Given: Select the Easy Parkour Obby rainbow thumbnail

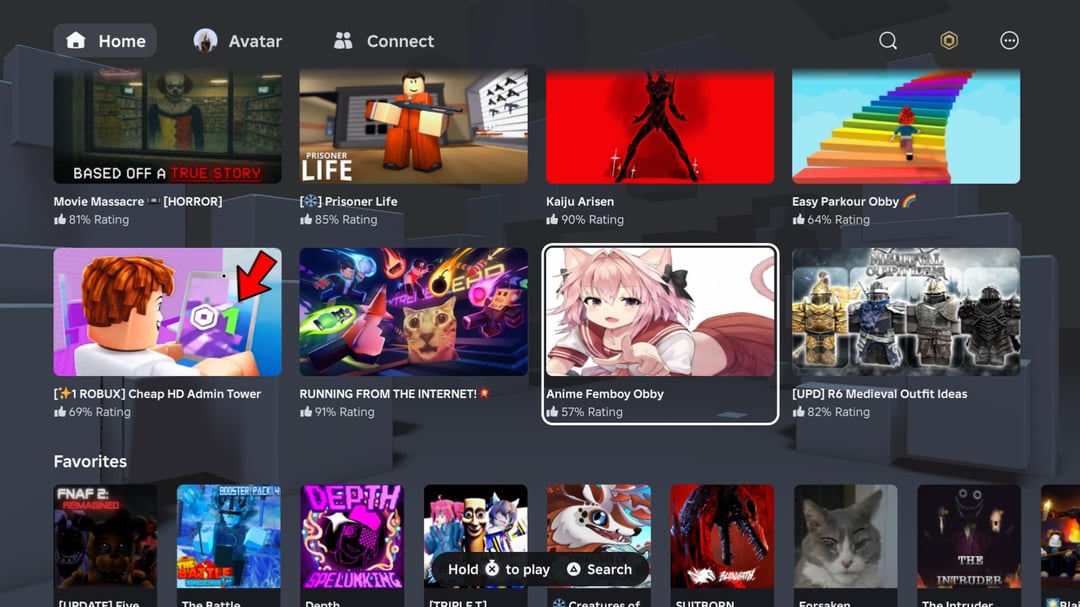Looking at the screenshot, I should click(x=906, y=126).
